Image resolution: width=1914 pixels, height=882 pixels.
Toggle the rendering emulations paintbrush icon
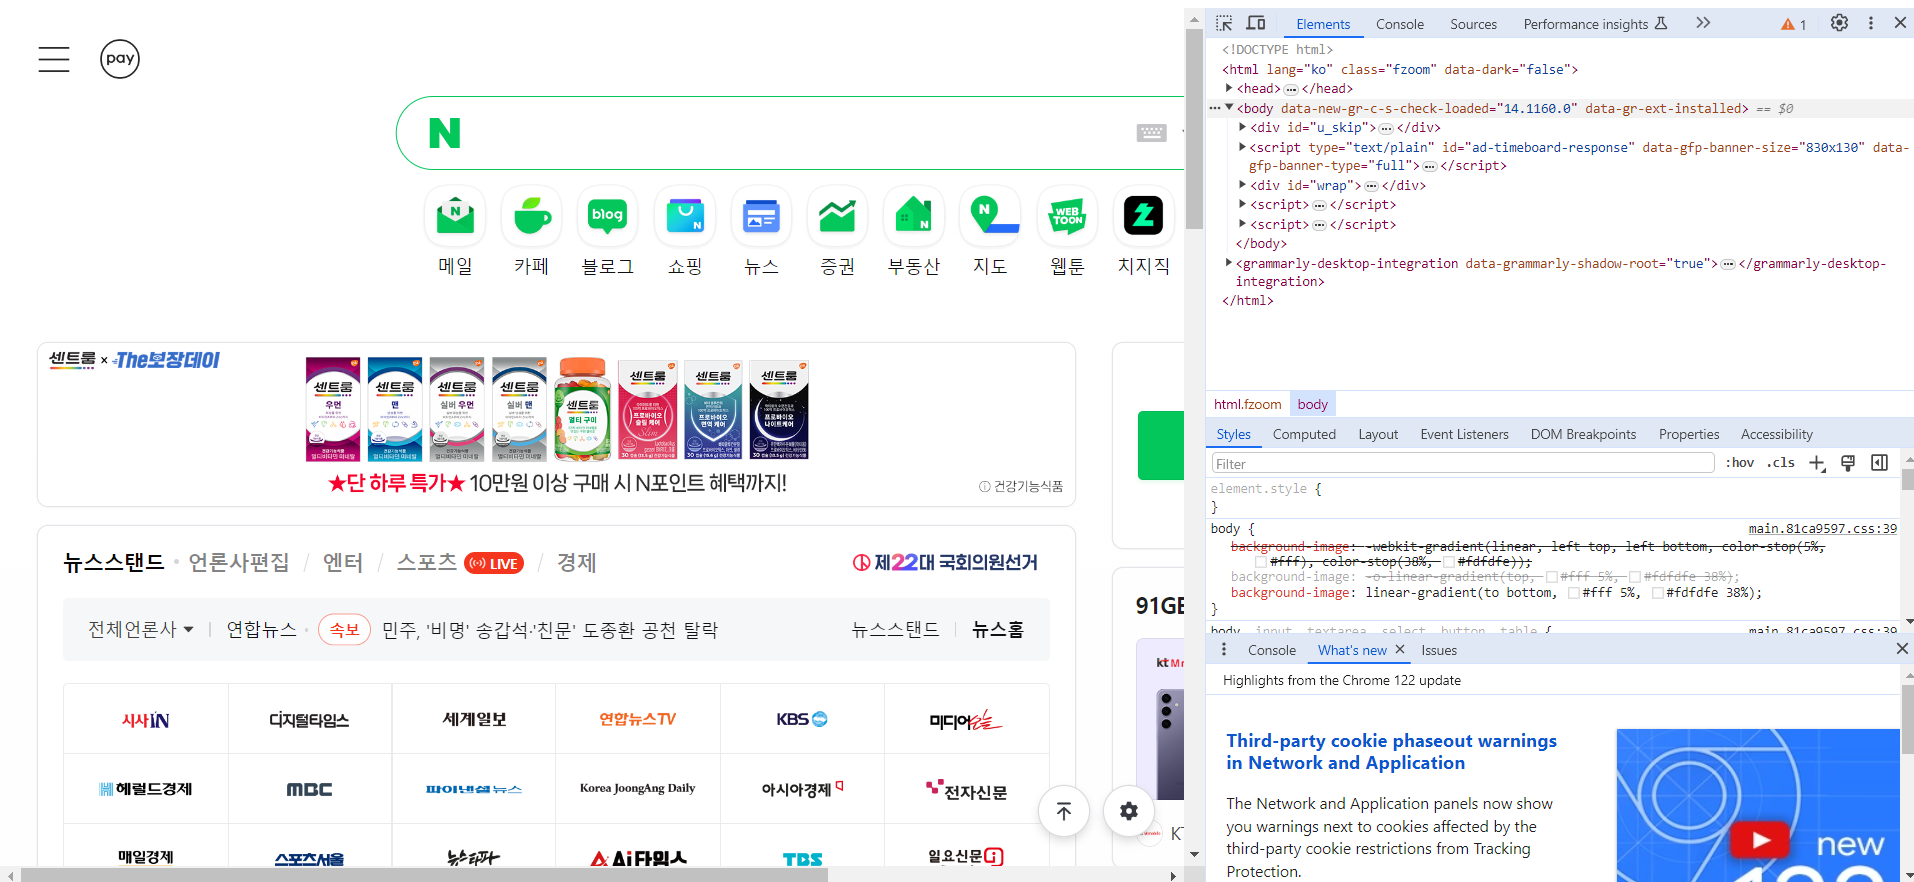1848,463
